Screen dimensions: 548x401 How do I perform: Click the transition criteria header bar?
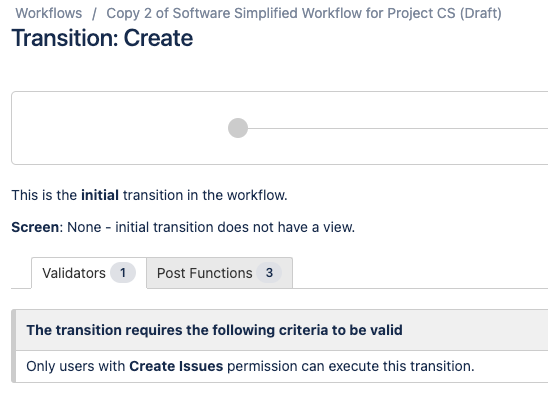pos(282,330)
